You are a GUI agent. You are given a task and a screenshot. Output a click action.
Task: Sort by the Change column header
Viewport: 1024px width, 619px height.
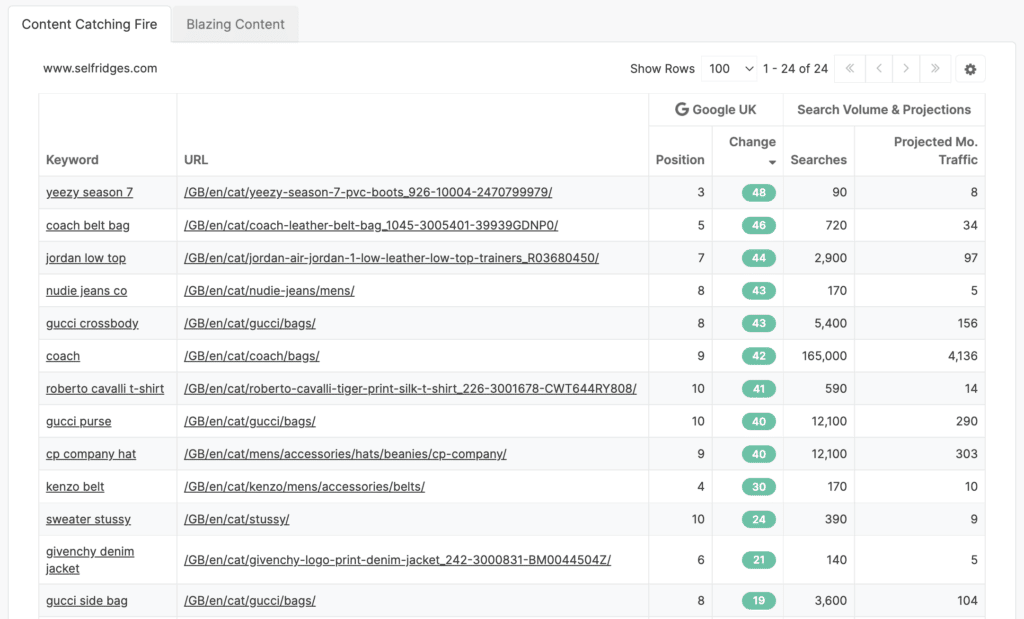pos(752,142)
